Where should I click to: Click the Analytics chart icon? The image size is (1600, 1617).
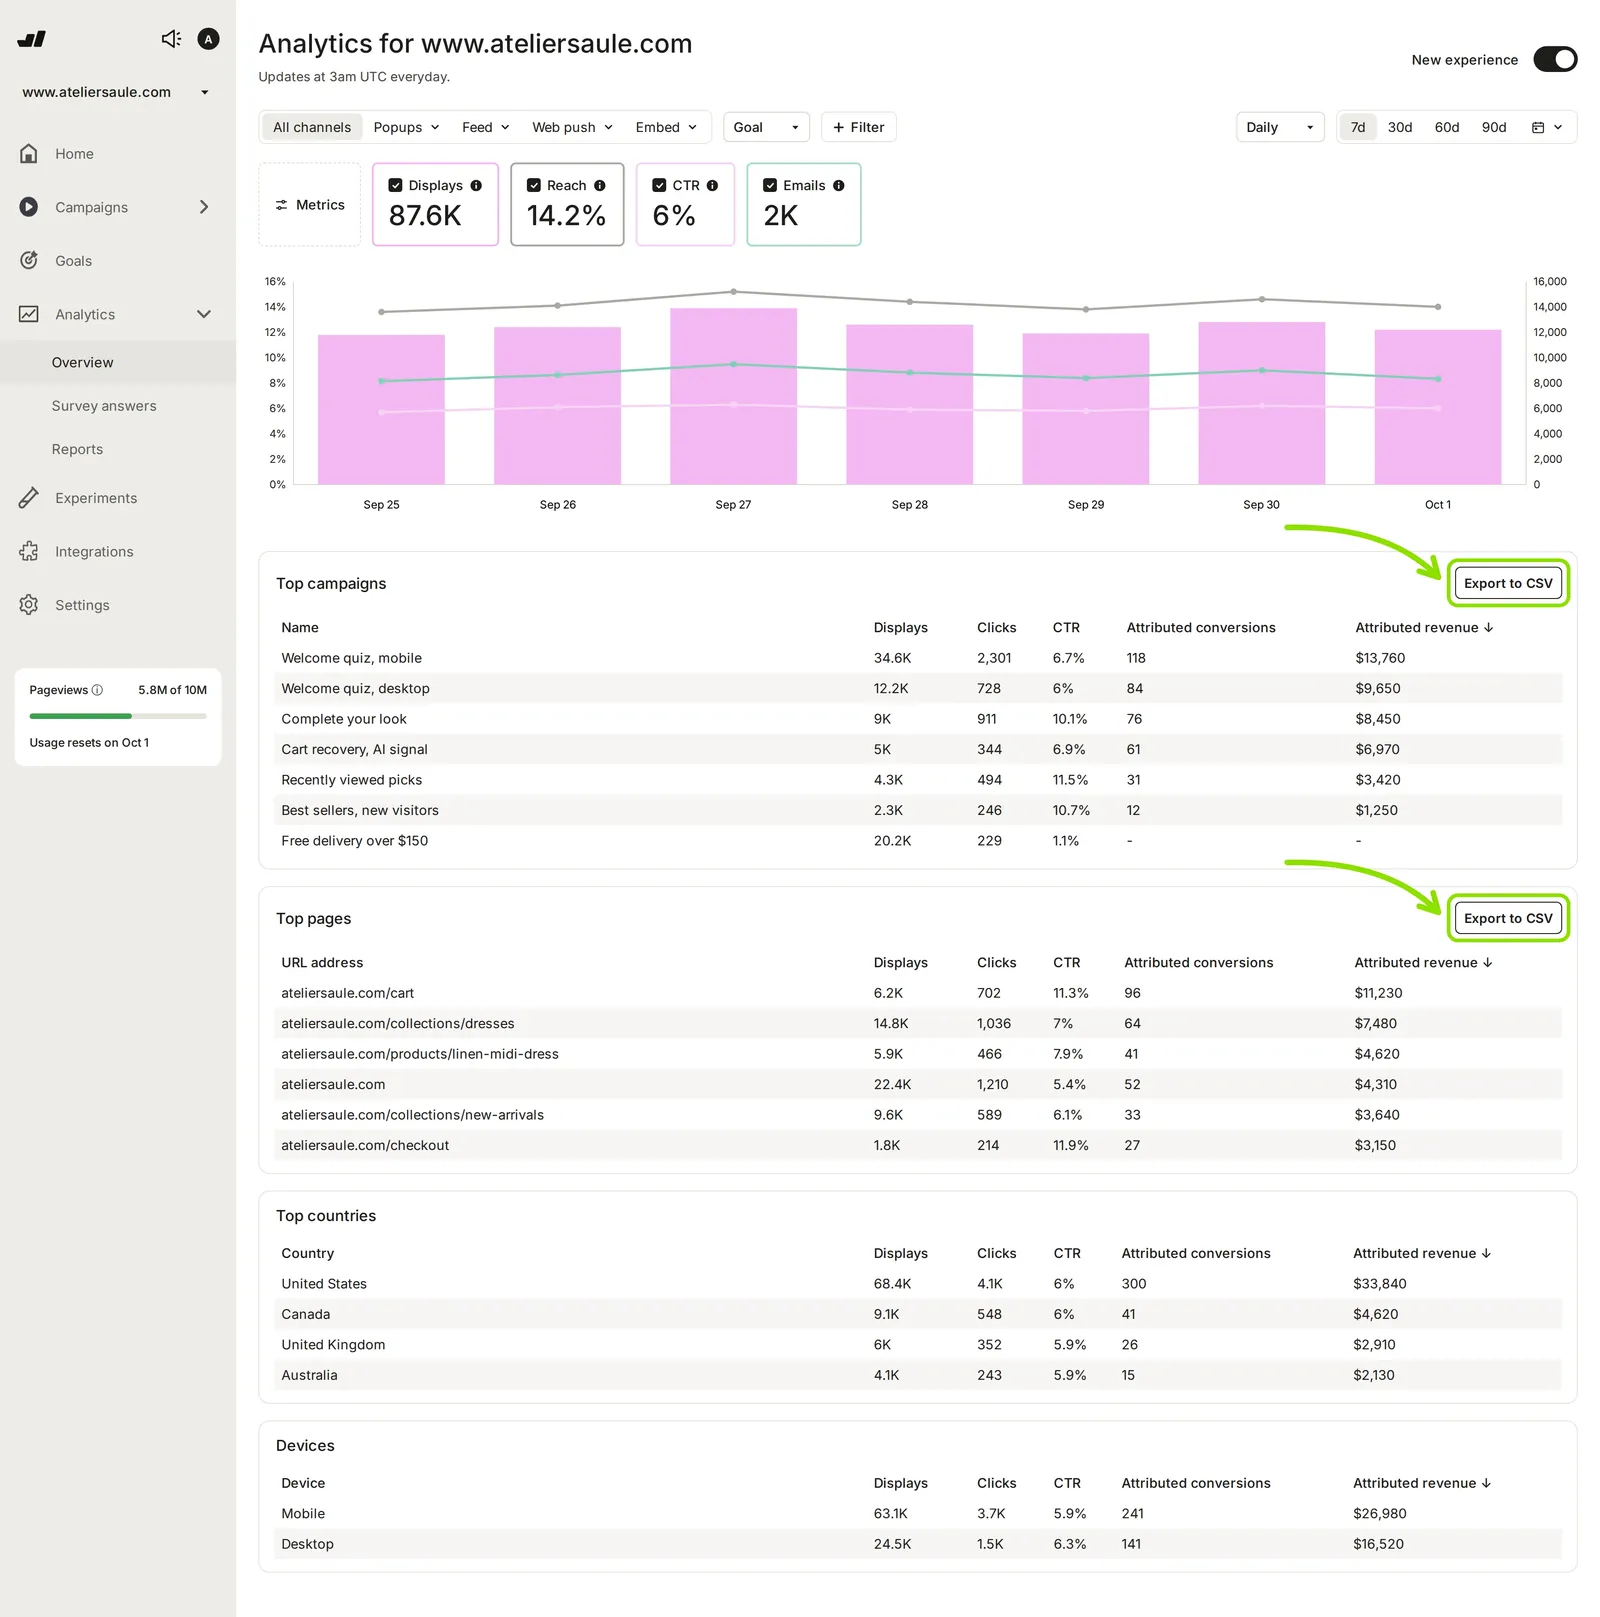coord(29,314)
